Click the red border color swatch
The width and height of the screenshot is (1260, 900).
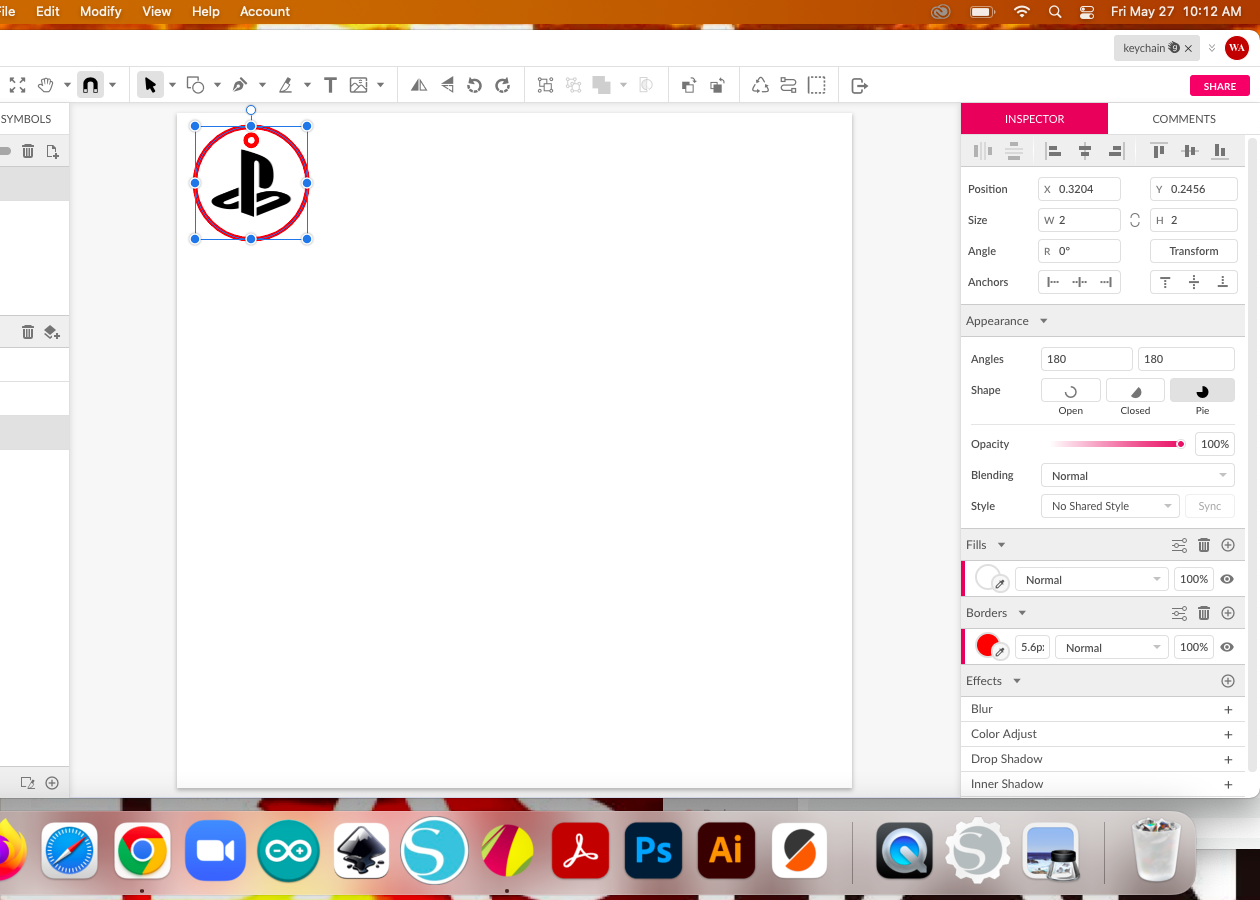click(x=987, y=645)
